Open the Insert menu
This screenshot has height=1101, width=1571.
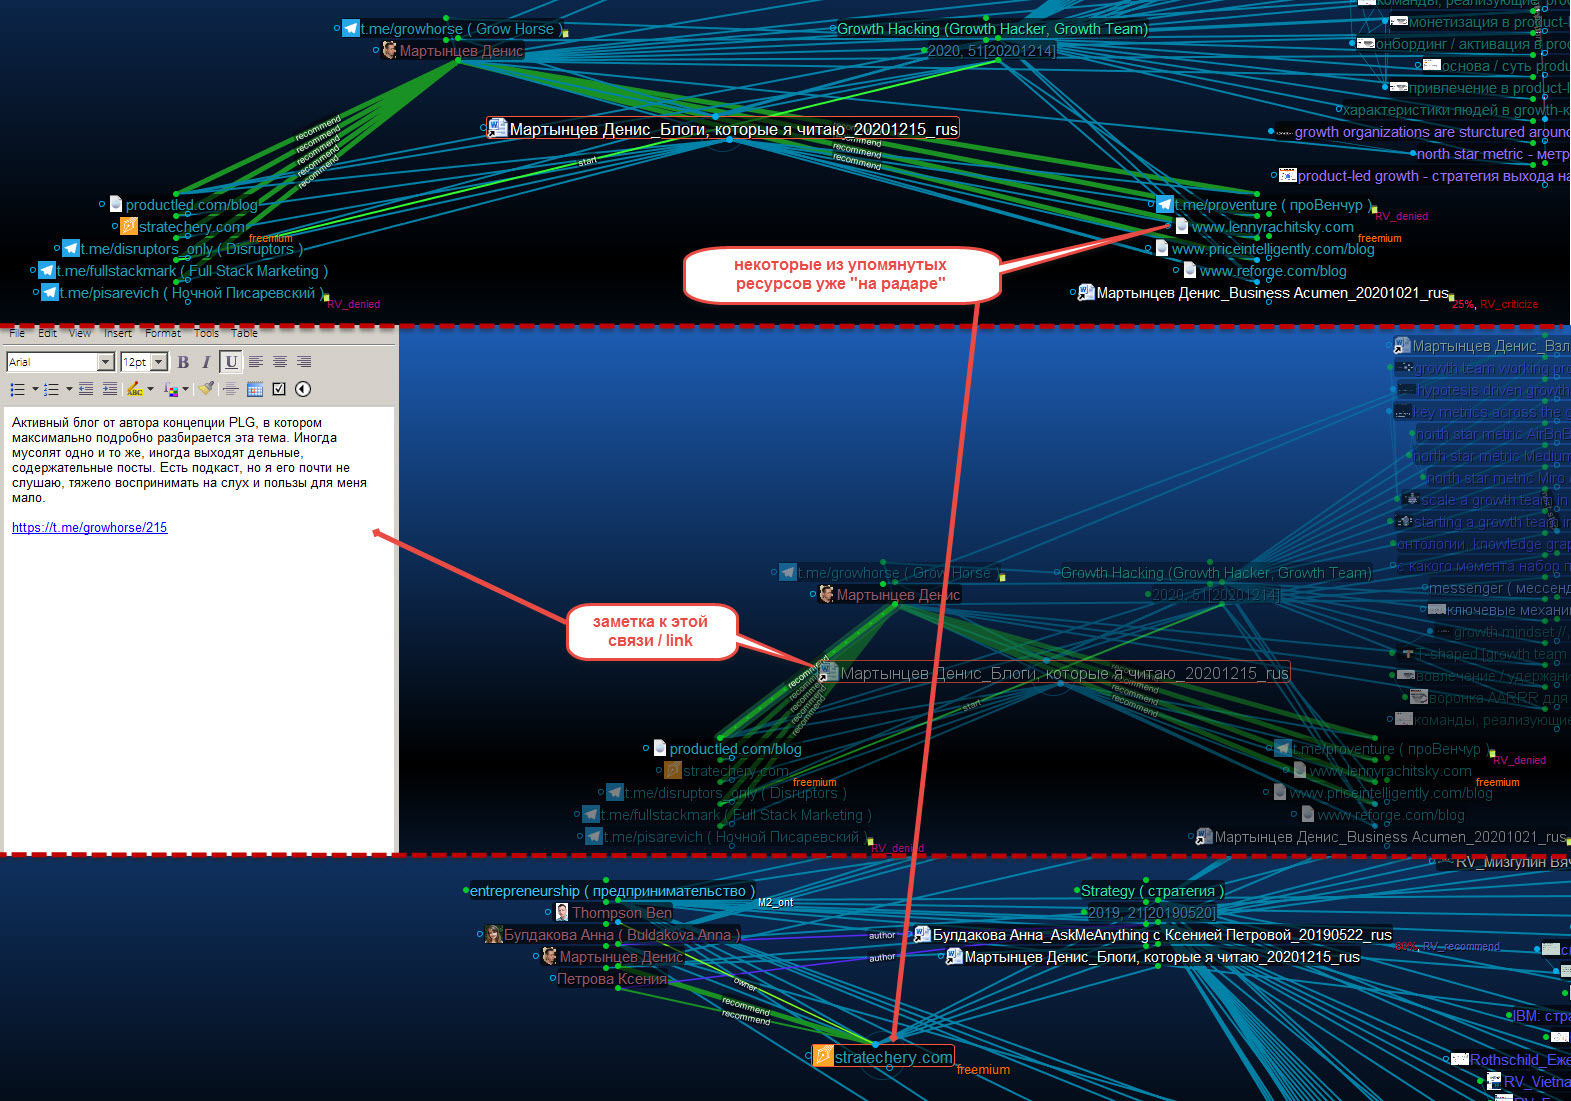point(117,333)
